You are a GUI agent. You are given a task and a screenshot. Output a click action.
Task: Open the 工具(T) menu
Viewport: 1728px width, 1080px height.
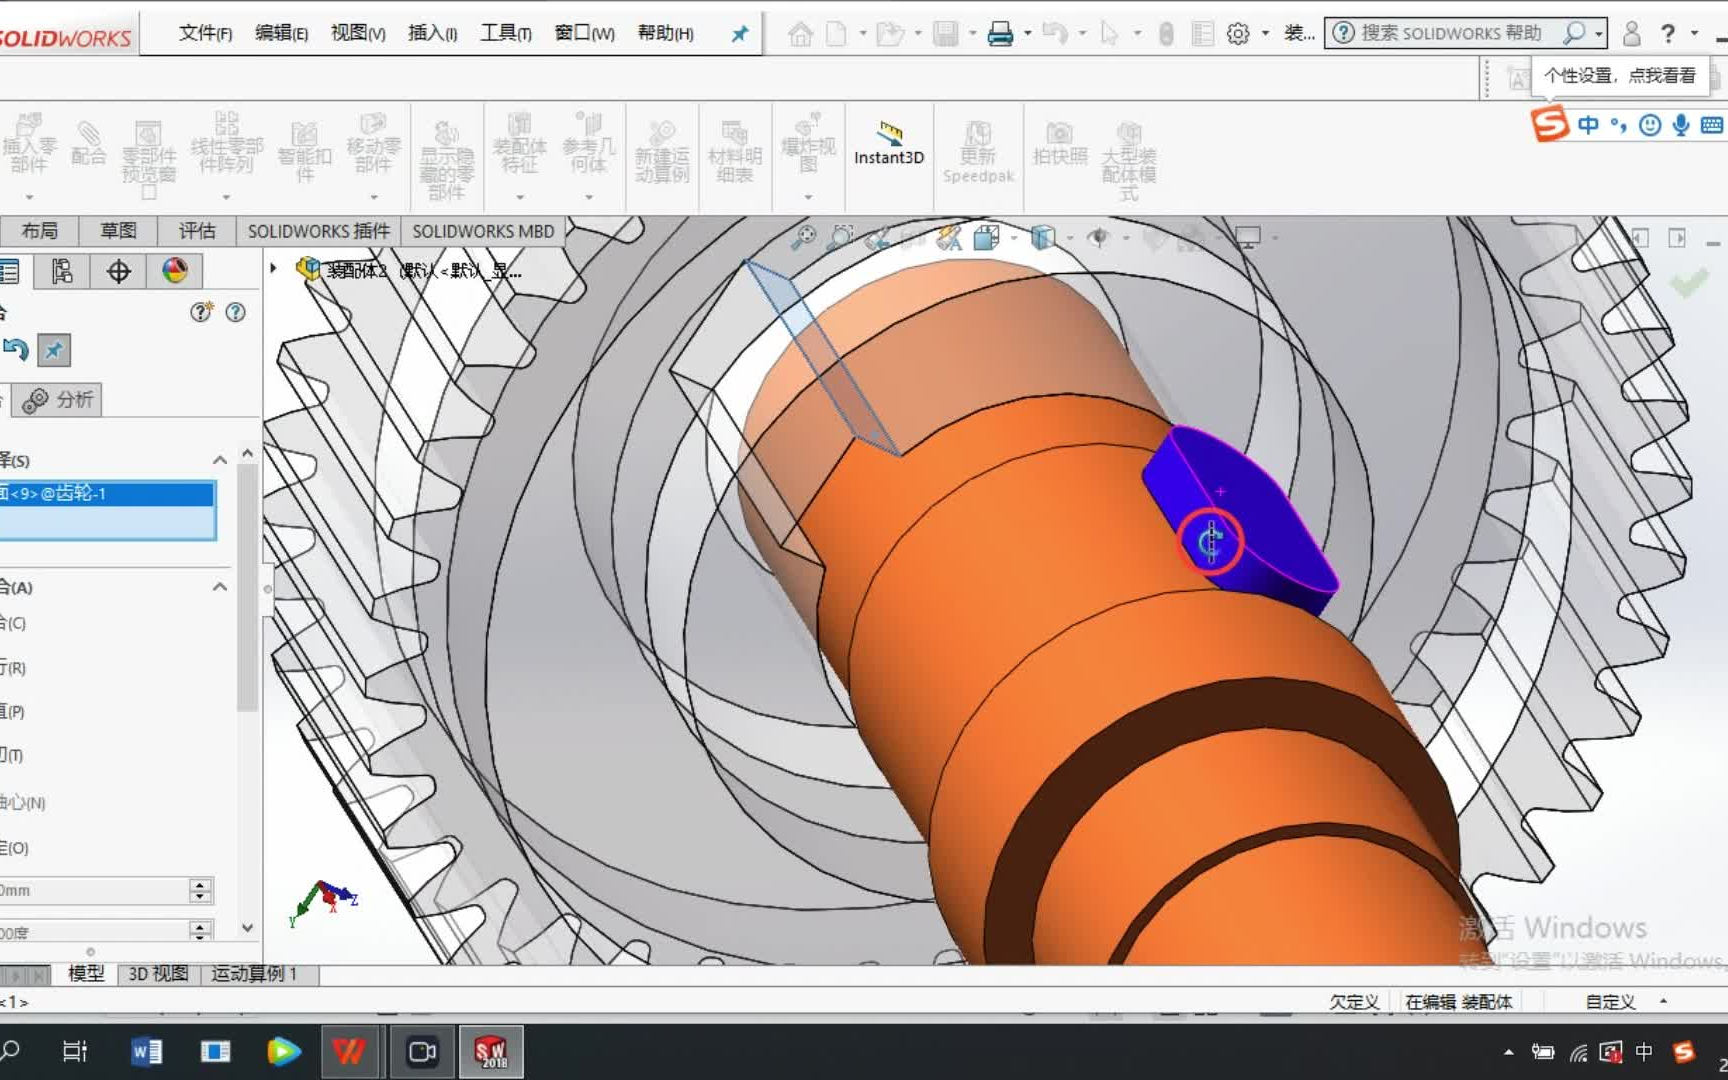pyautogui.click(x=506, y=33)
